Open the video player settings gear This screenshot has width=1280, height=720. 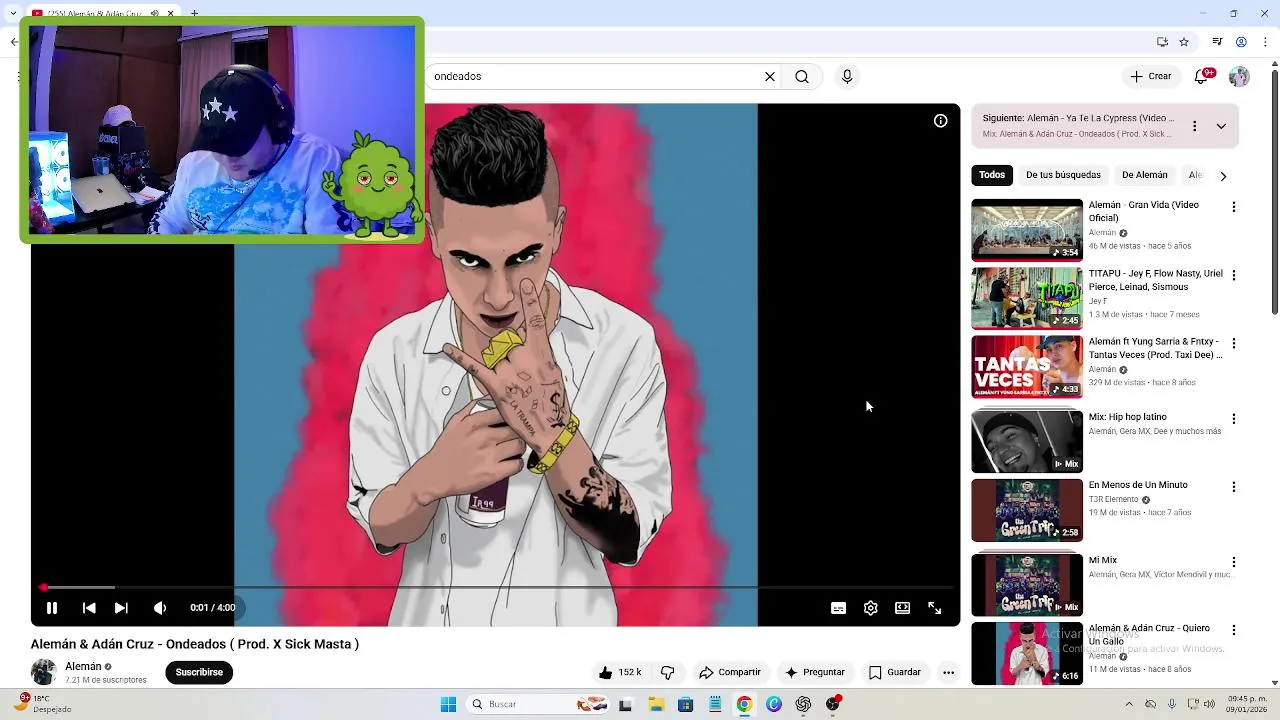pos(871,608)
